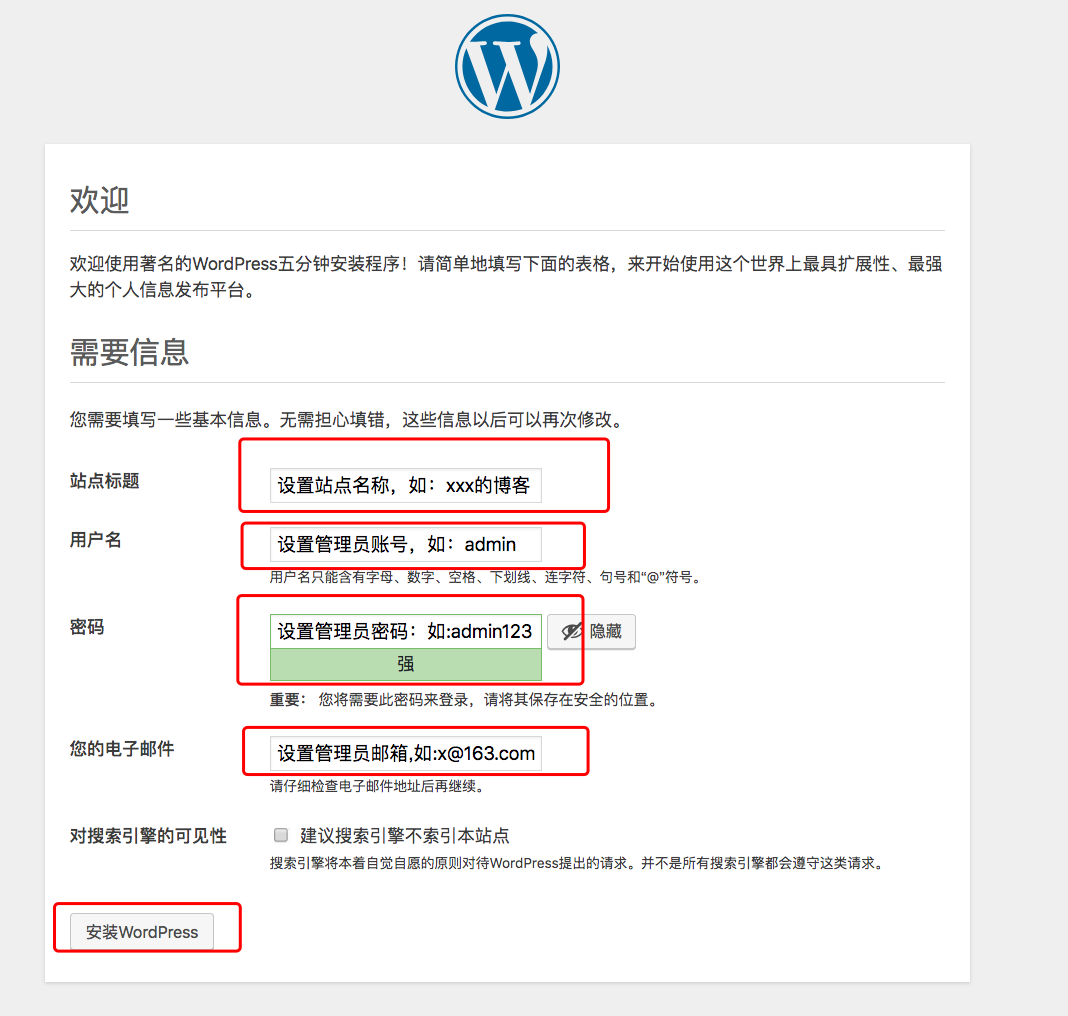Screen dimensions: 1068x1016
Task: Click the WordPress logo at top
Action: pos(507,67)
